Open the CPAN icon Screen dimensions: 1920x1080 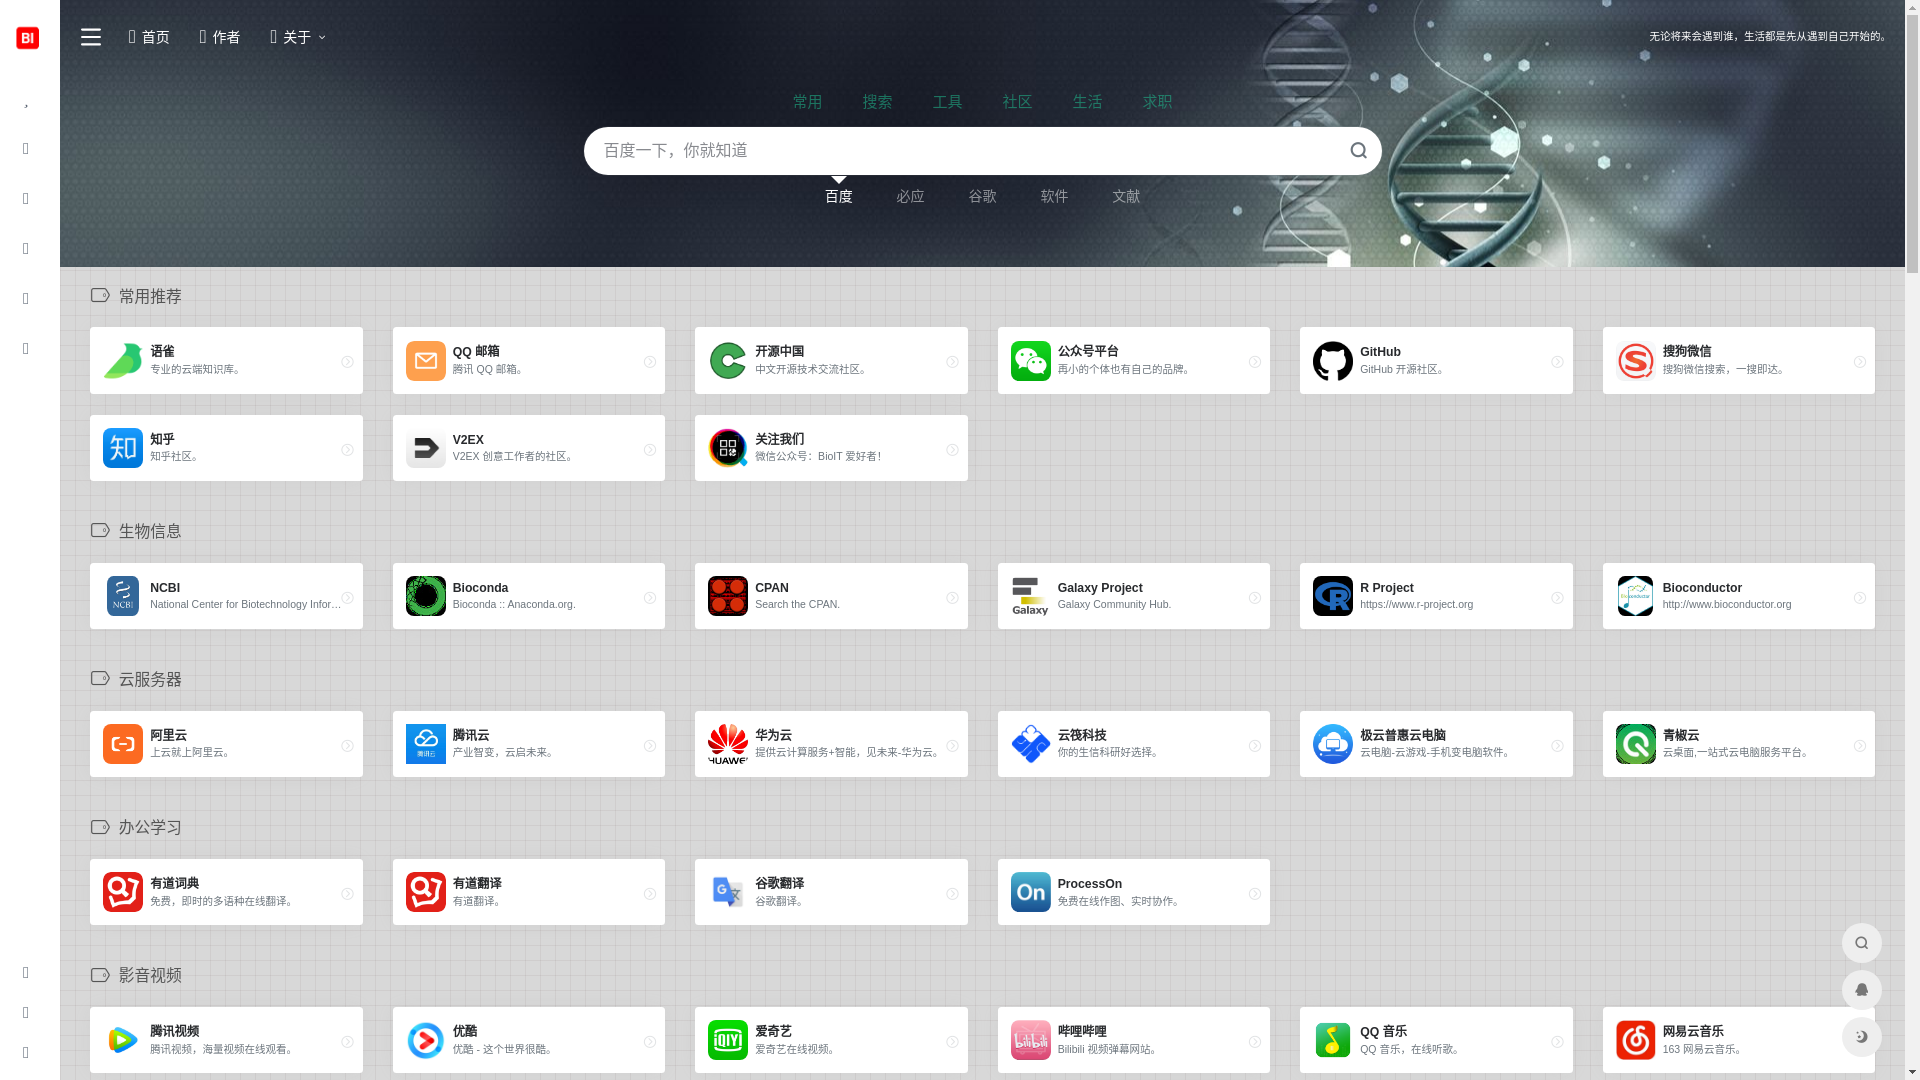pyautogui.click(x=728, y=596)
